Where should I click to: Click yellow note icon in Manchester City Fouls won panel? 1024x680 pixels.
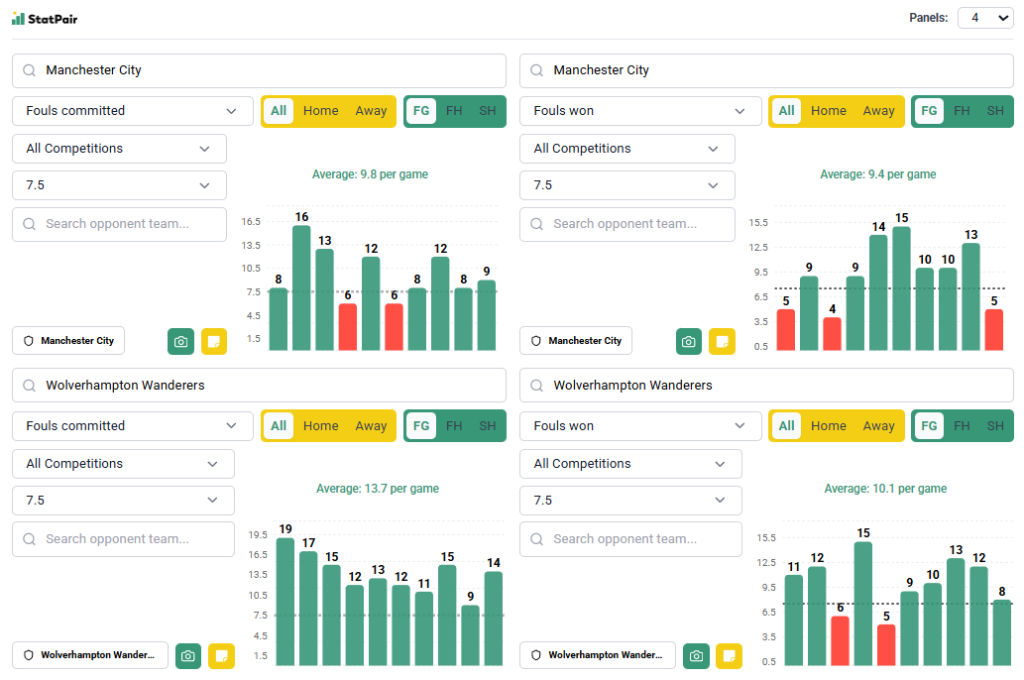coord(722,341)
